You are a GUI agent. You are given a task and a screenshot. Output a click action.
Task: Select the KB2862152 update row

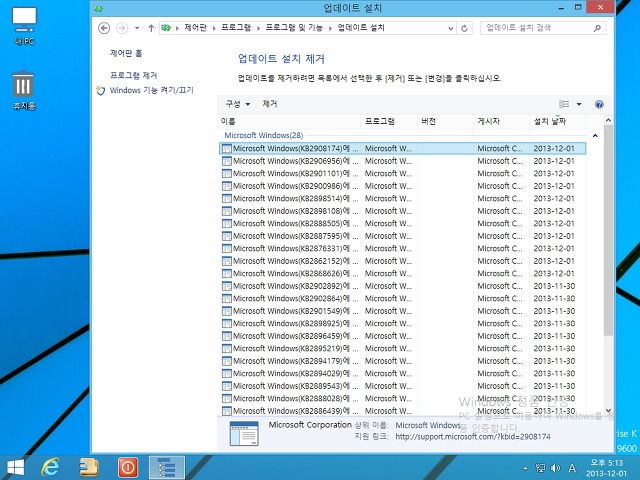click(x=402, y=261)
